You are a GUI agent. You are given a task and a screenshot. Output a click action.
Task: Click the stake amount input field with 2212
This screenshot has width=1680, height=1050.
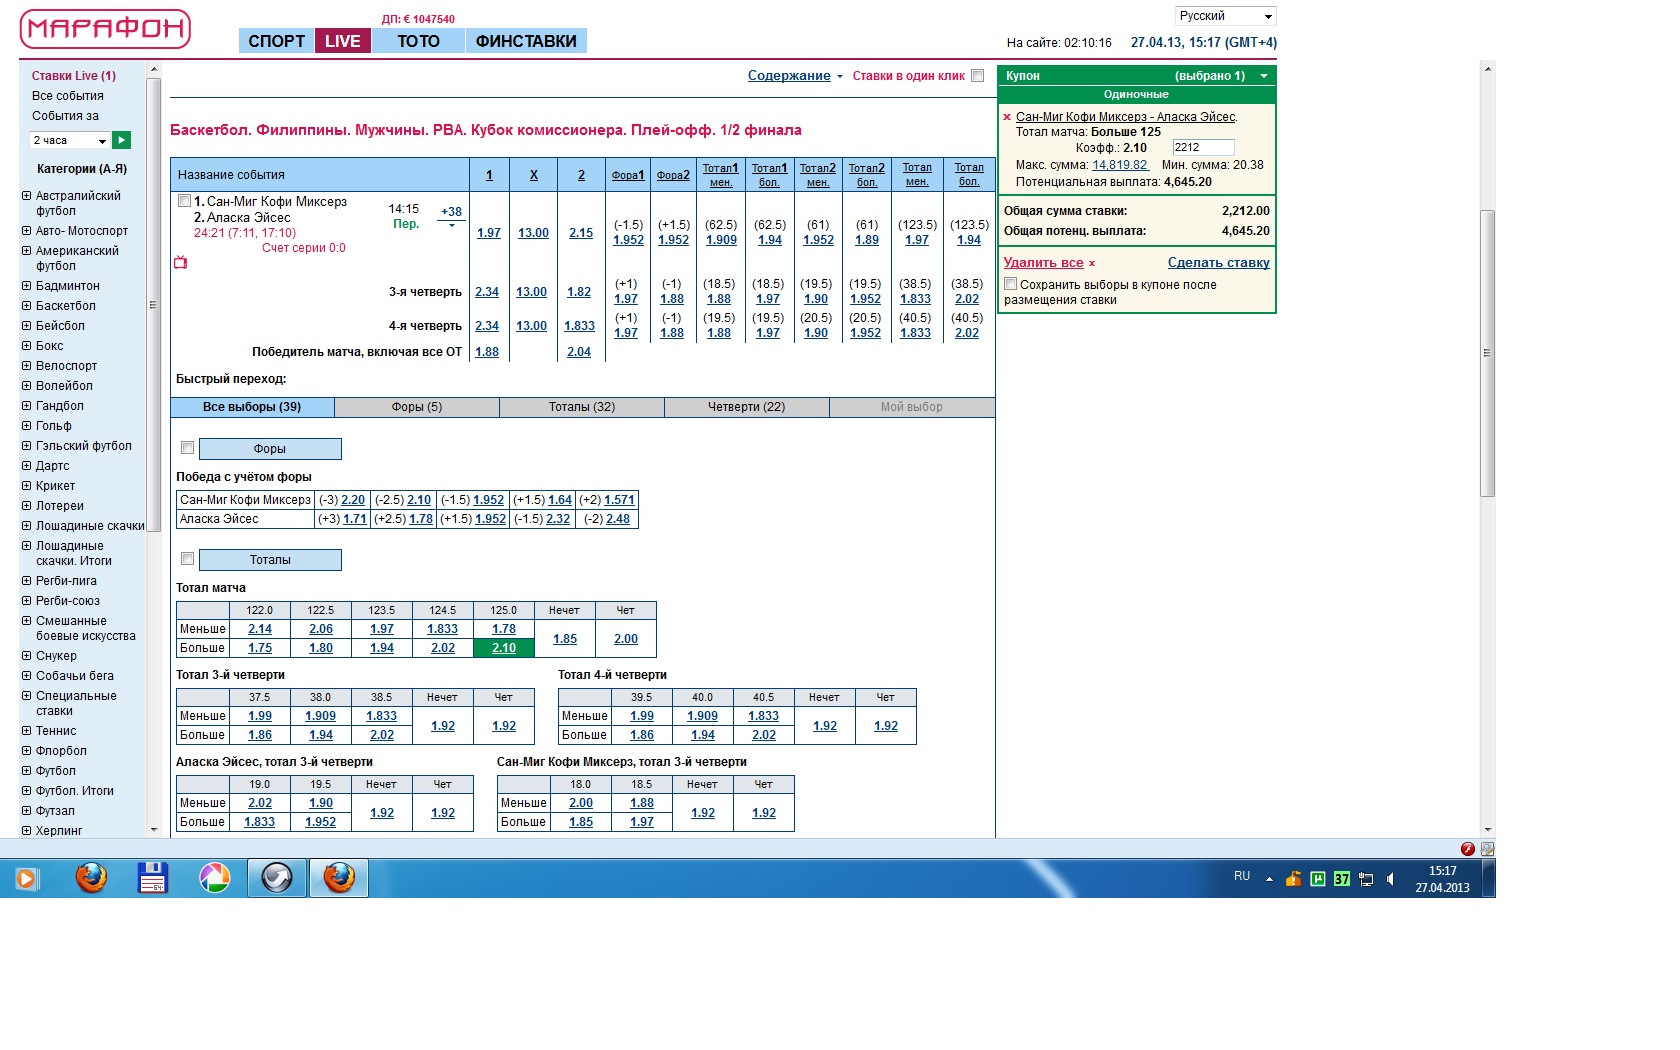point(1203,147)
